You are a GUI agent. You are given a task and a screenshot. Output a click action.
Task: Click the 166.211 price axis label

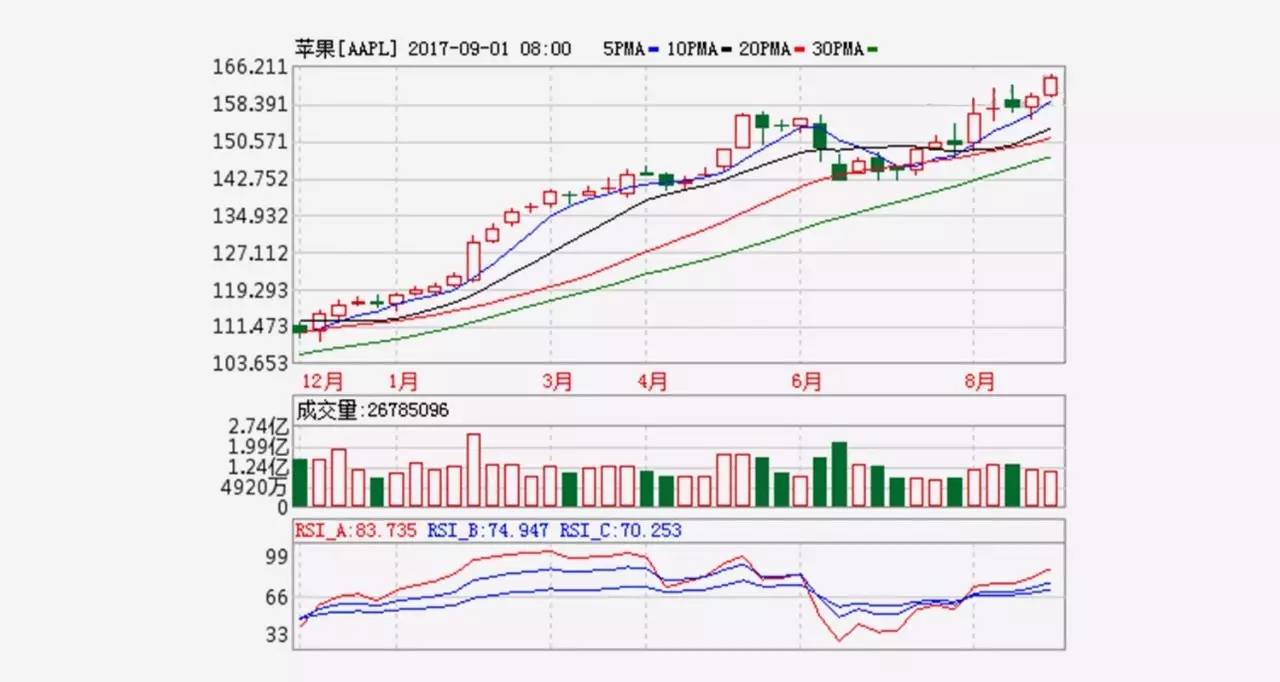pyautogui.click(x=249, y=68)
